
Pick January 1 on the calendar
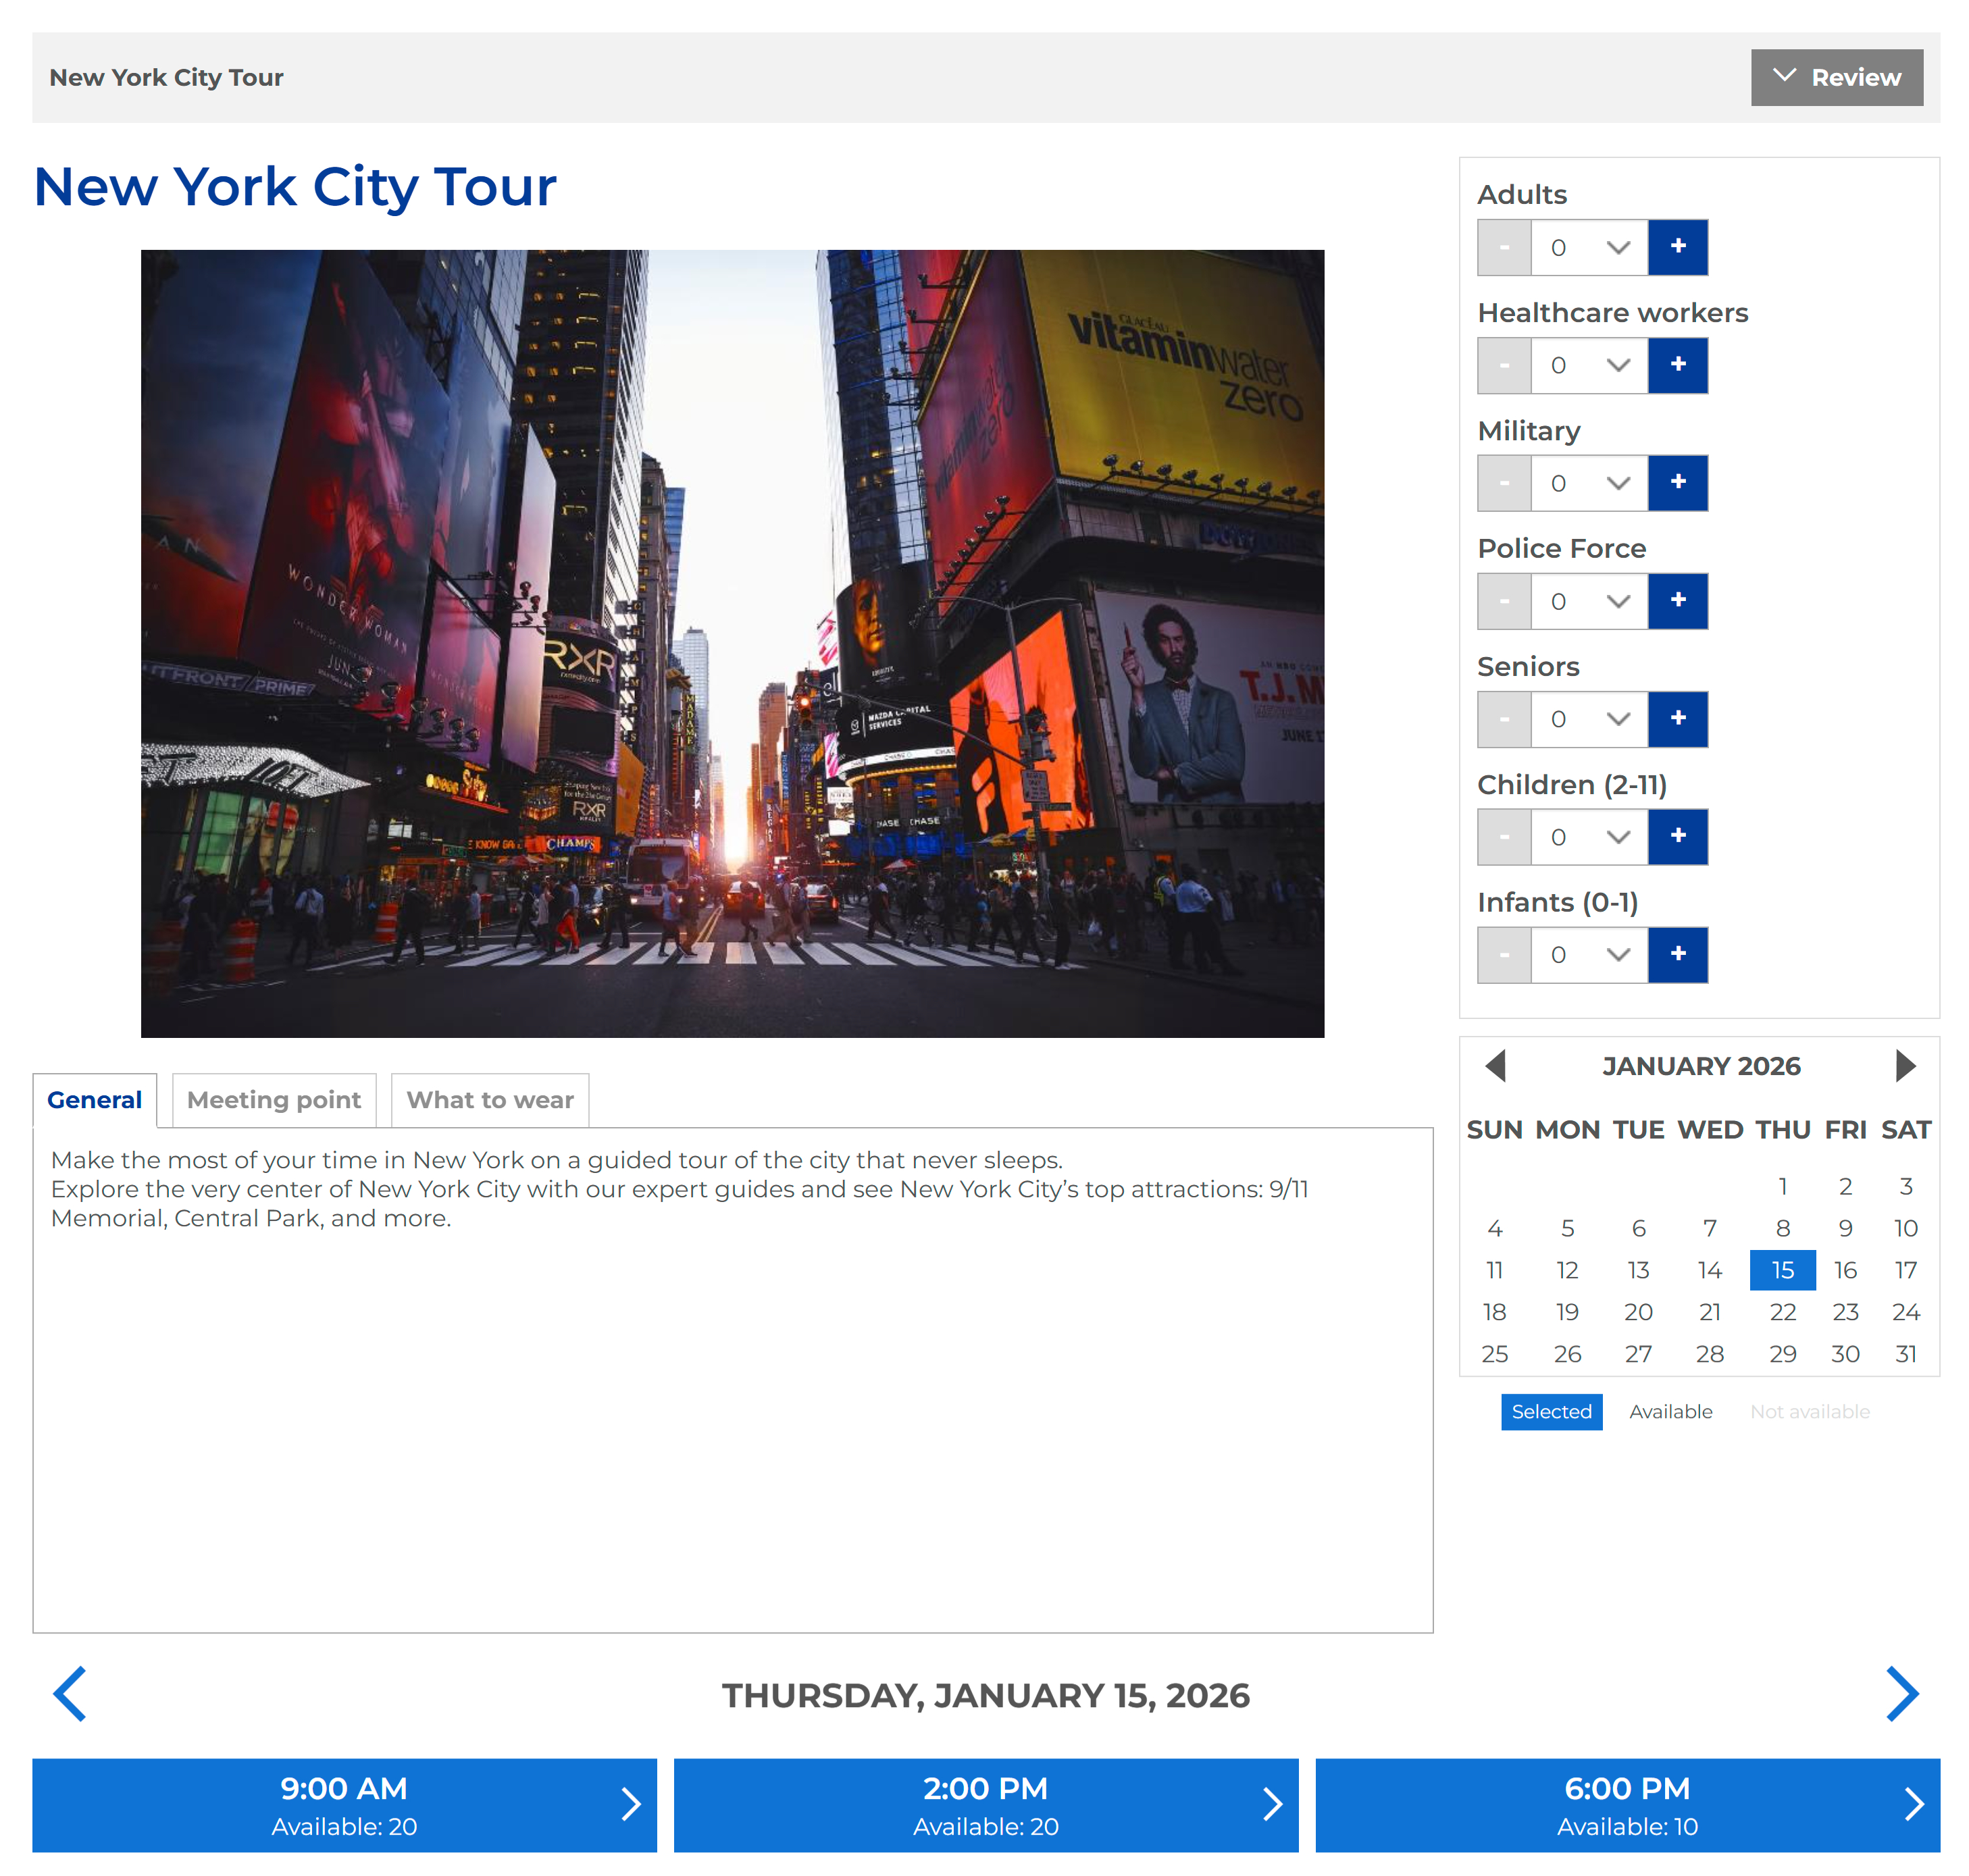coord(1782,1186)
